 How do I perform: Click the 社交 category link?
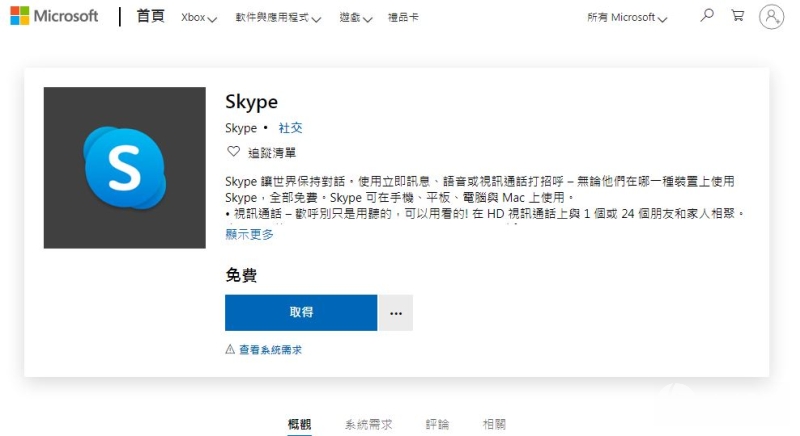click(x=290, y=128)
